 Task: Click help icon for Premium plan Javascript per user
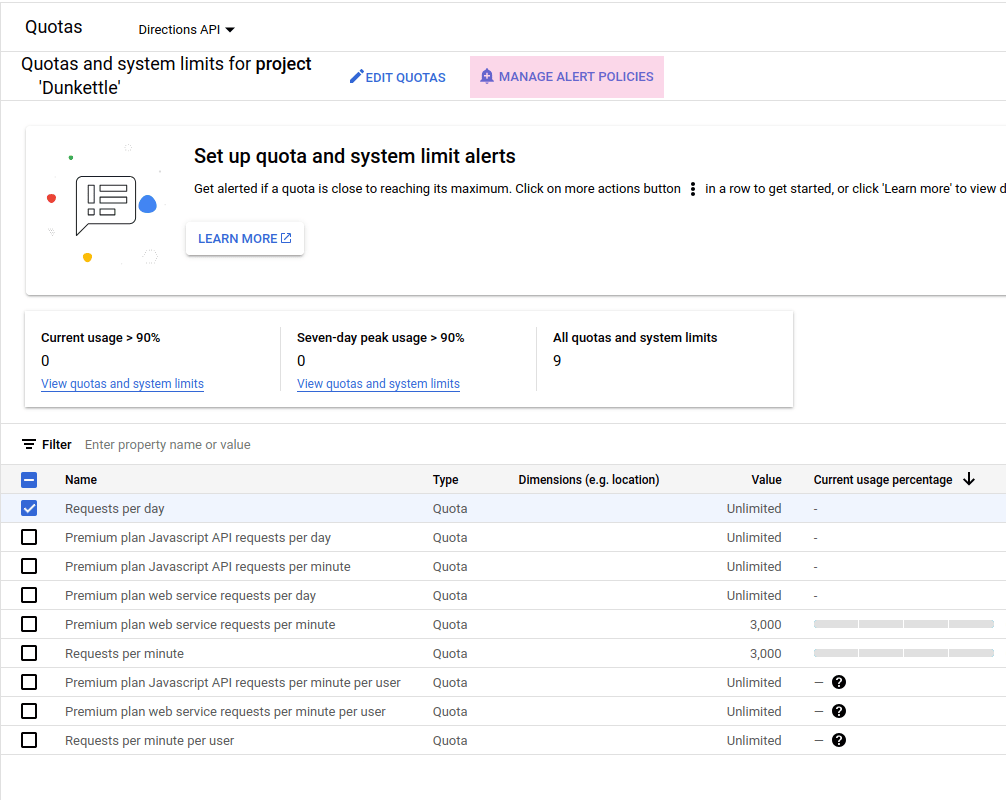click(839, 683)
